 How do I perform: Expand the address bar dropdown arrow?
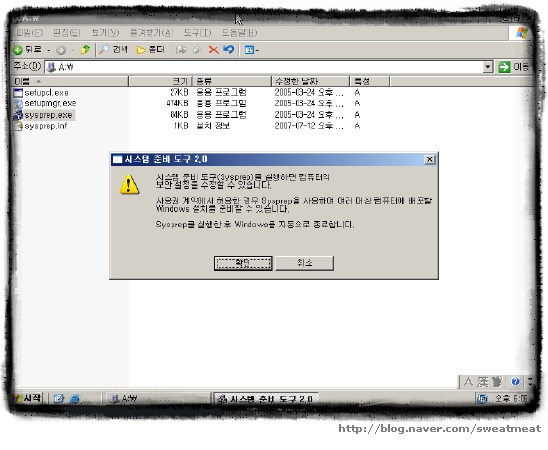[488, 67]
